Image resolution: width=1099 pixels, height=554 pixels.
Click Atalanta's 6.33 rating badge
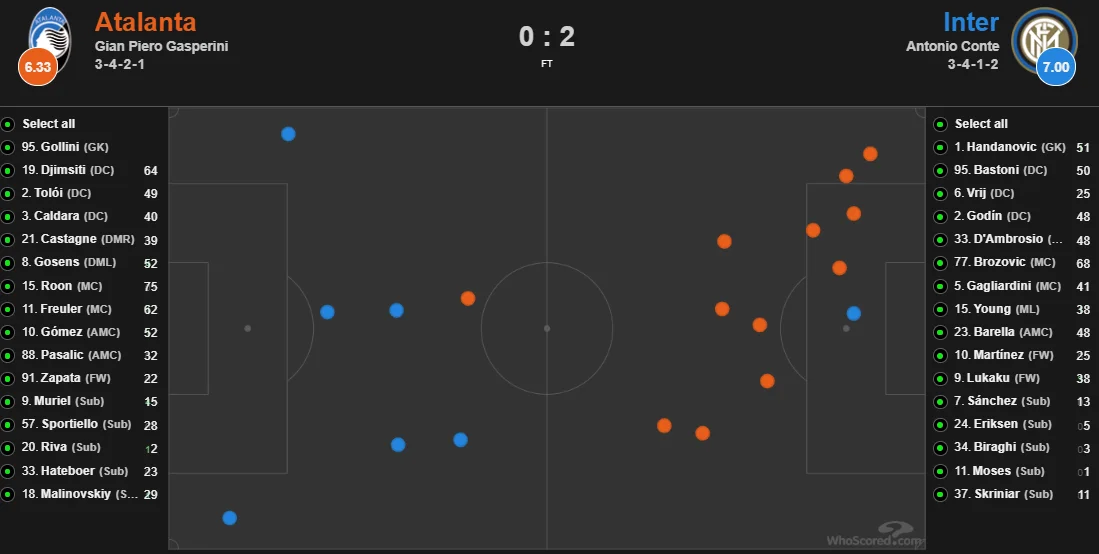(x=37, y=67)
